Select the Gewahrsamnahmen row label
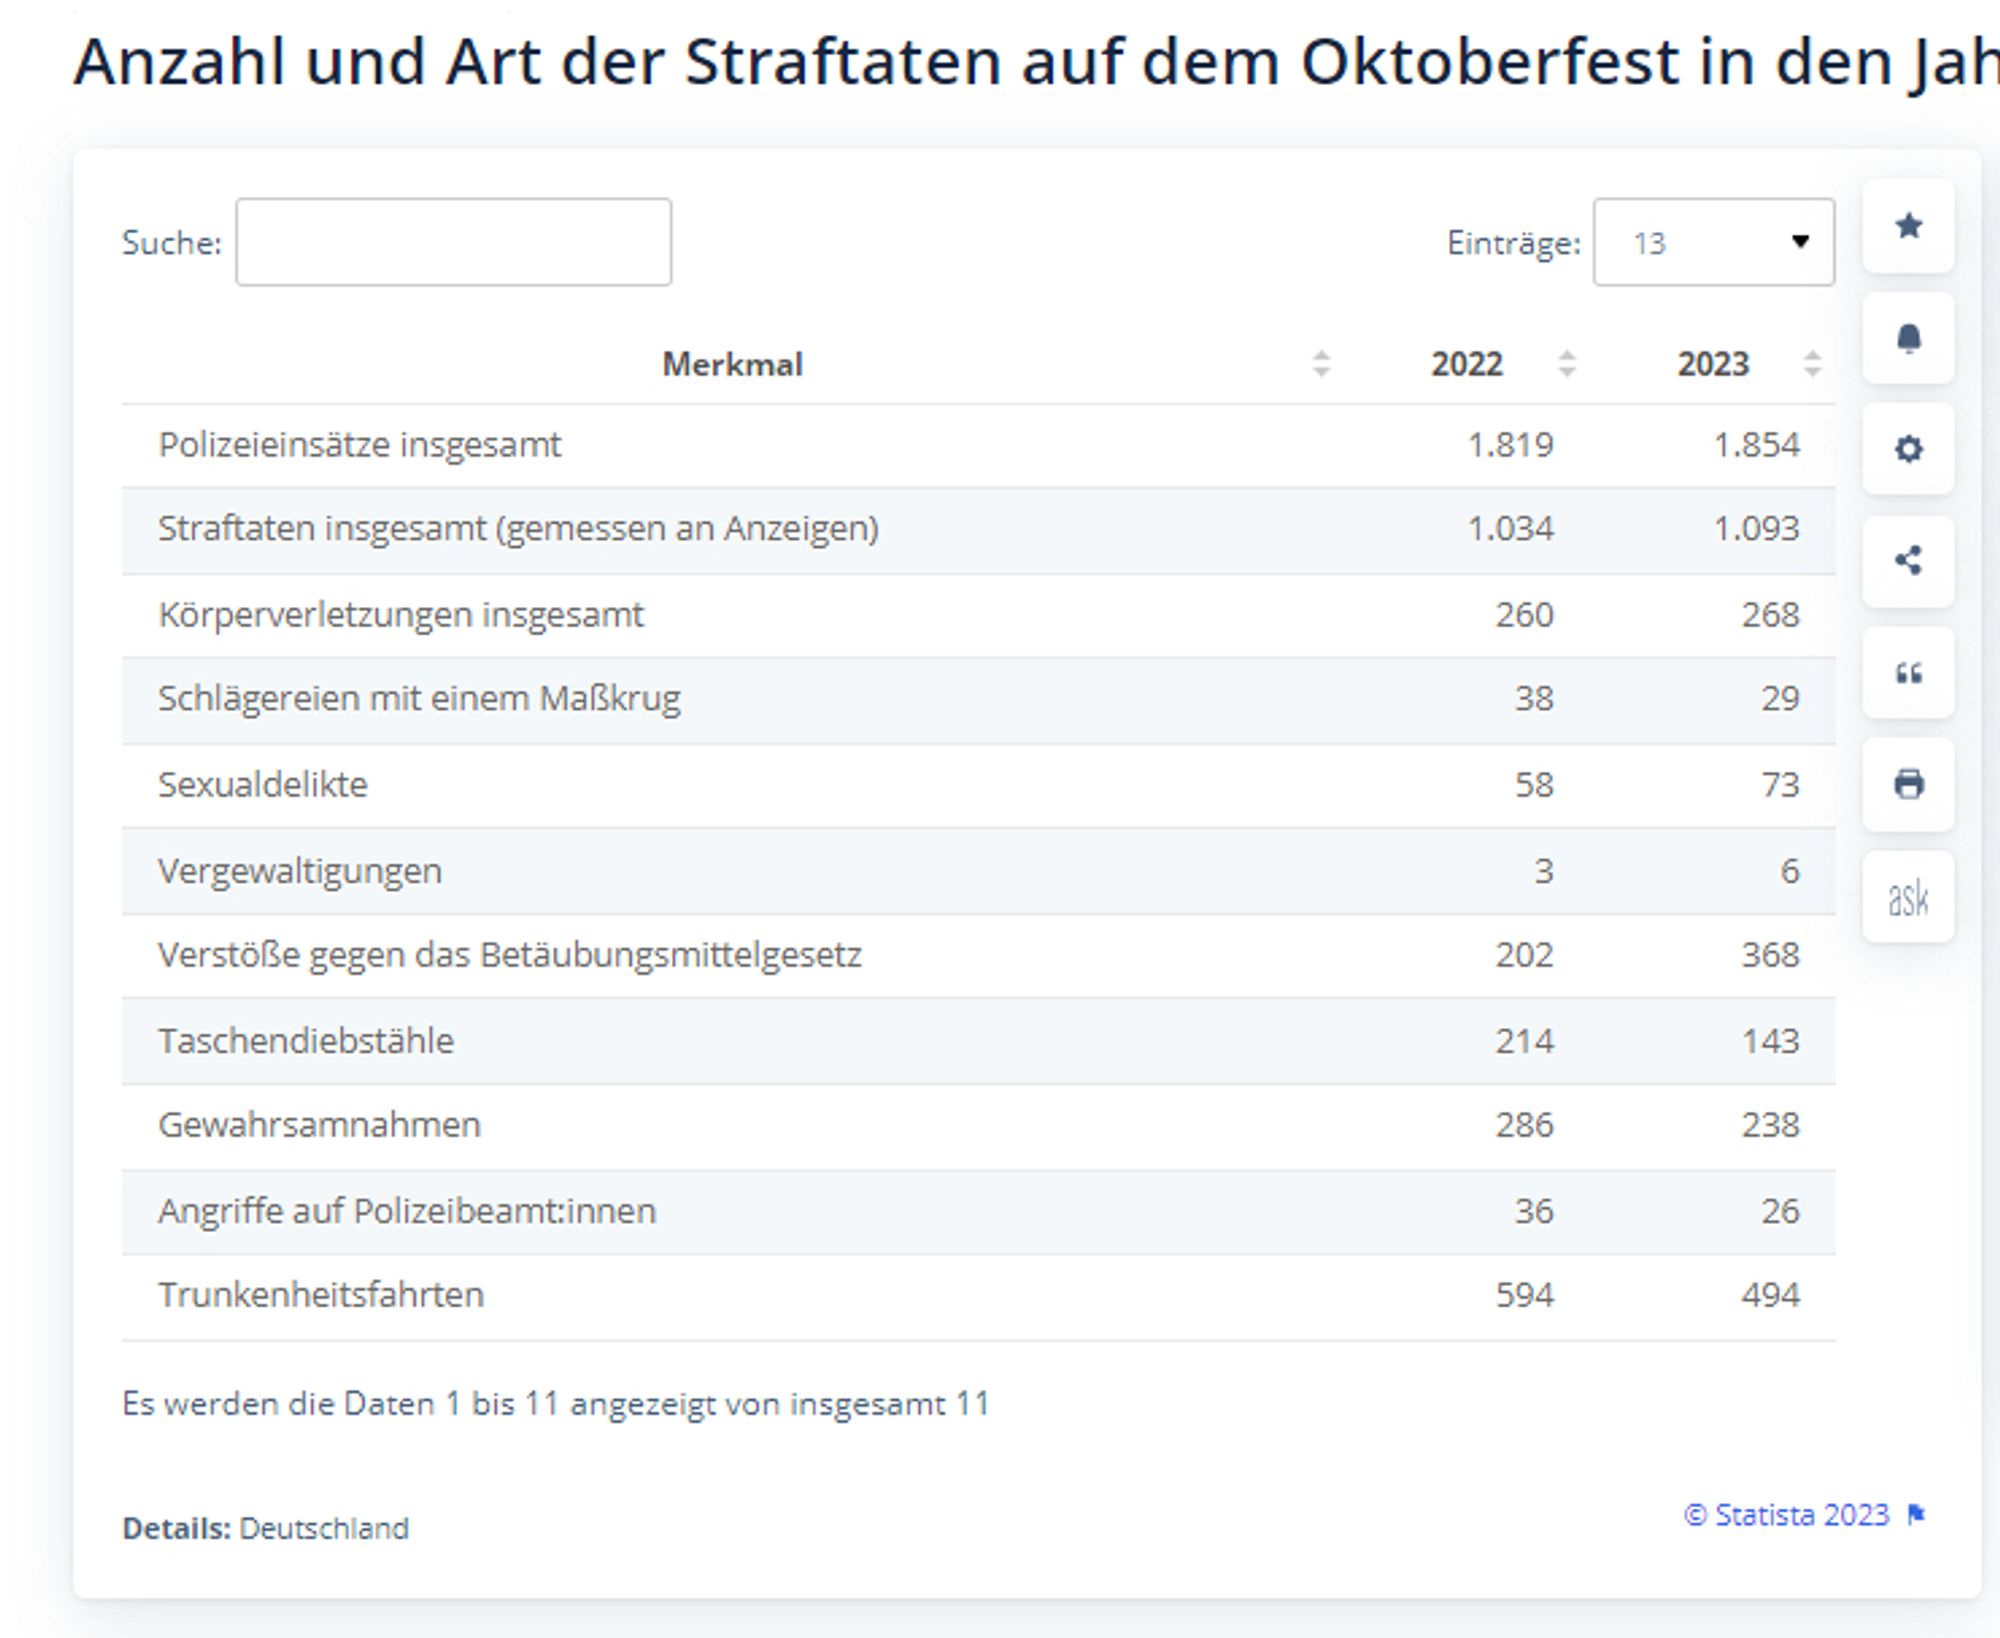This screenshot has width=2000, height=1638. 320,1125
